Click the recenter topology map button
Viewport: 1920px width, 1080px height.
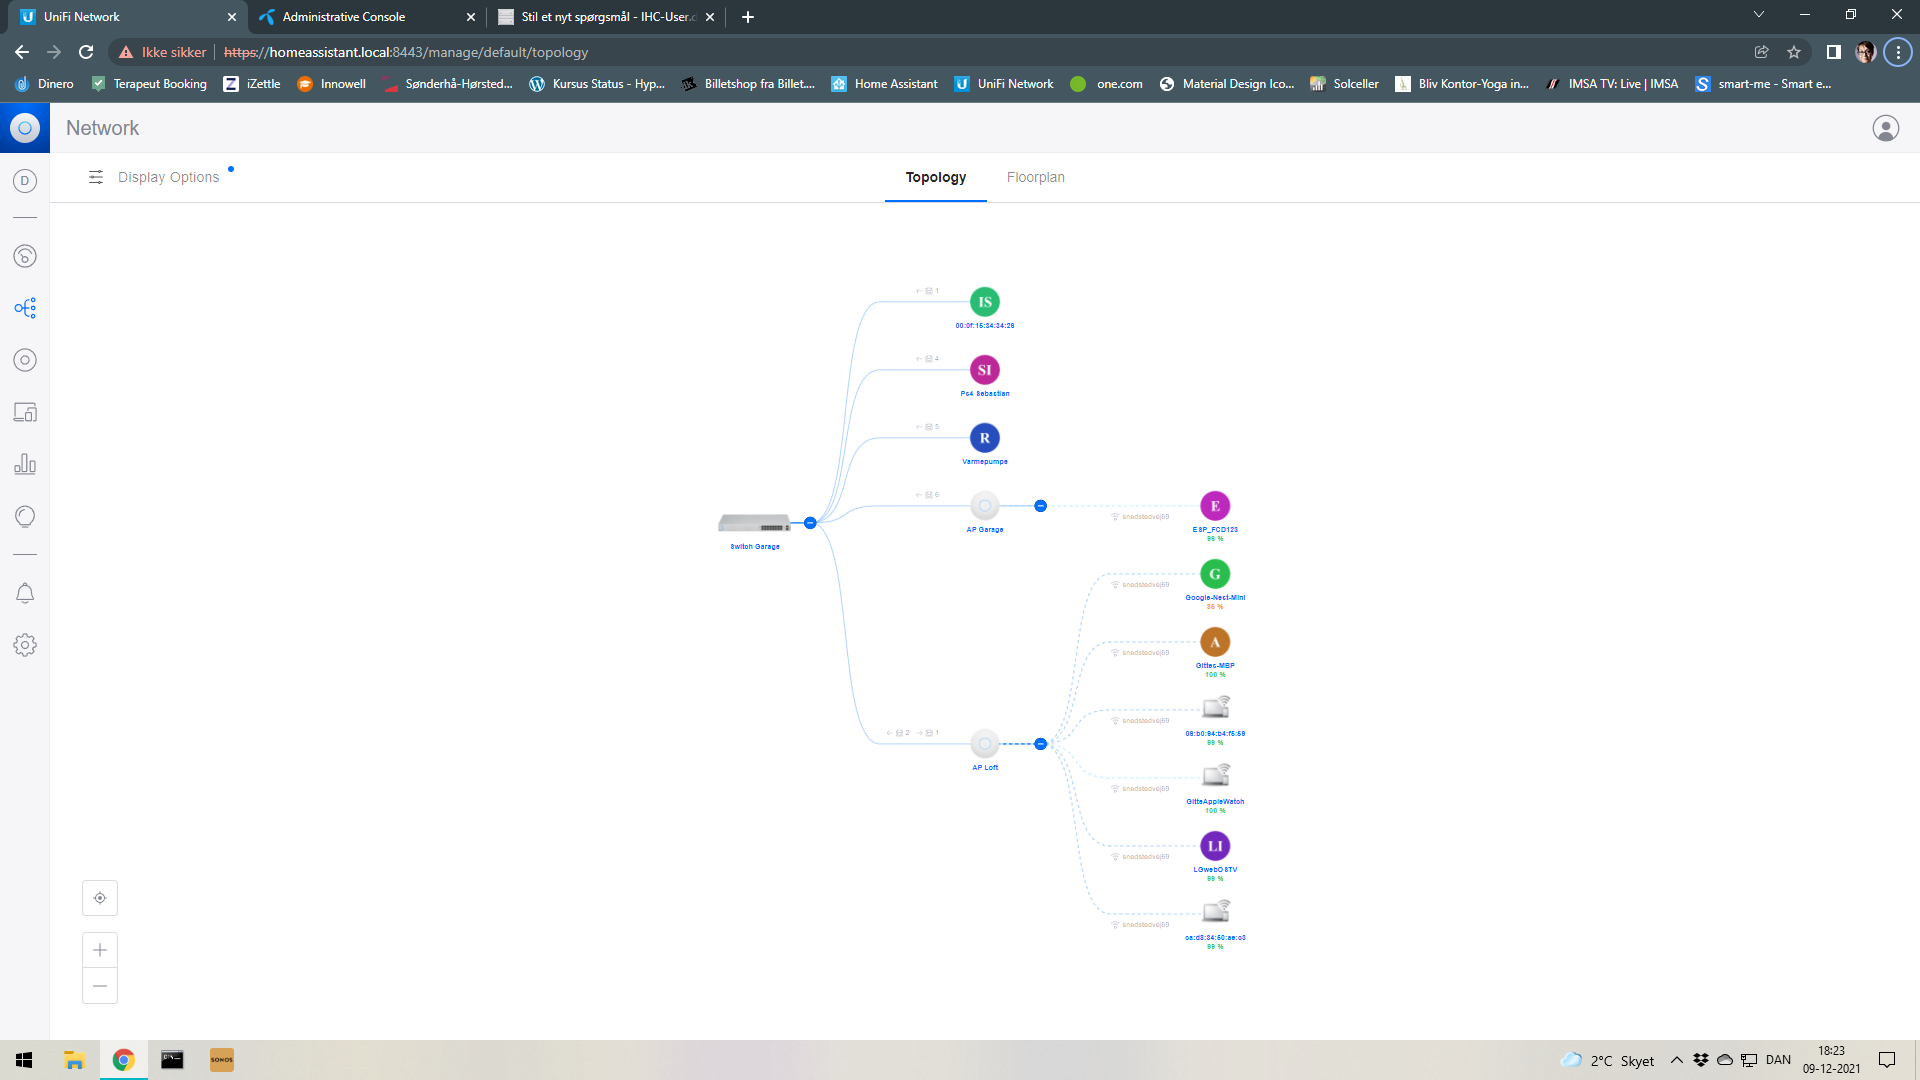point(100,898)
